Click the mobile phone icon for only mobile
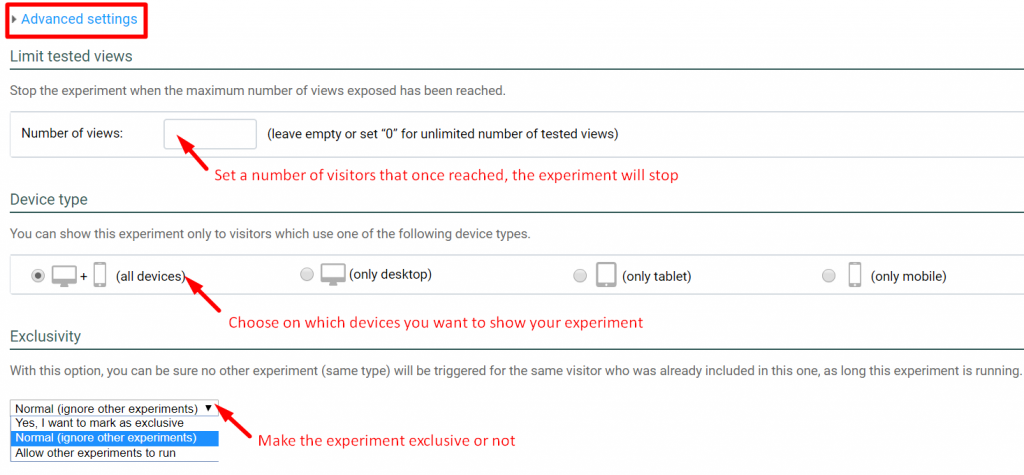1024x475 pixels. [x=855, y=275]
